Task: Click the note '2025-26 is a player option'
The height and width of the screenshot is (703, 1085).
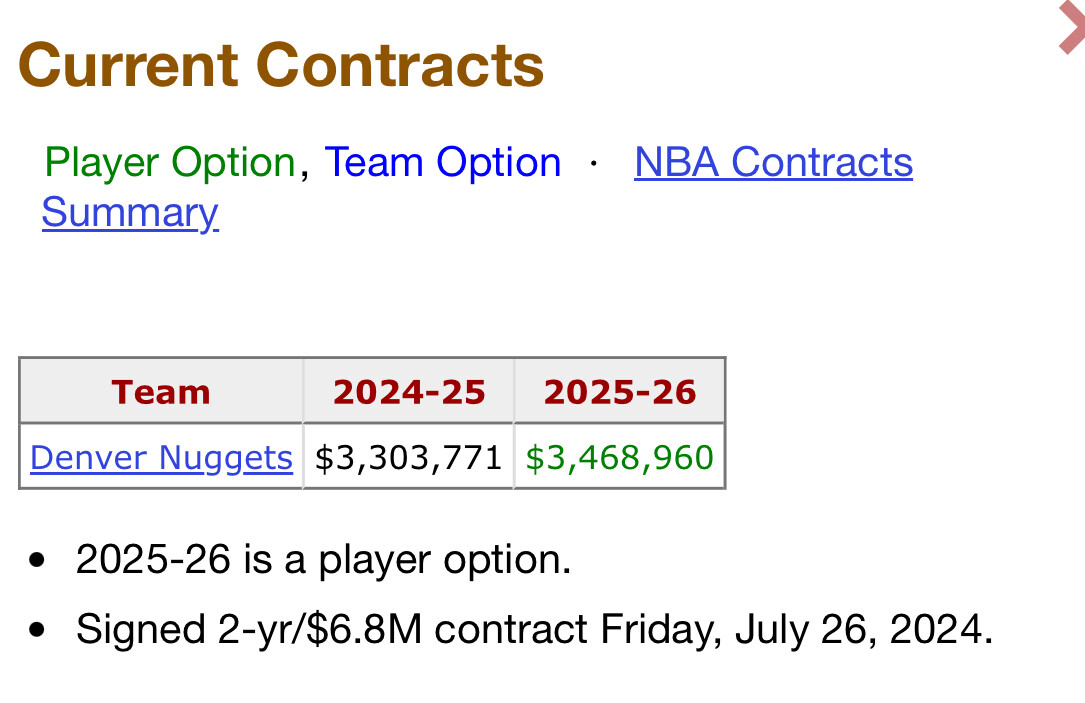Action: [x=323, y=559]
